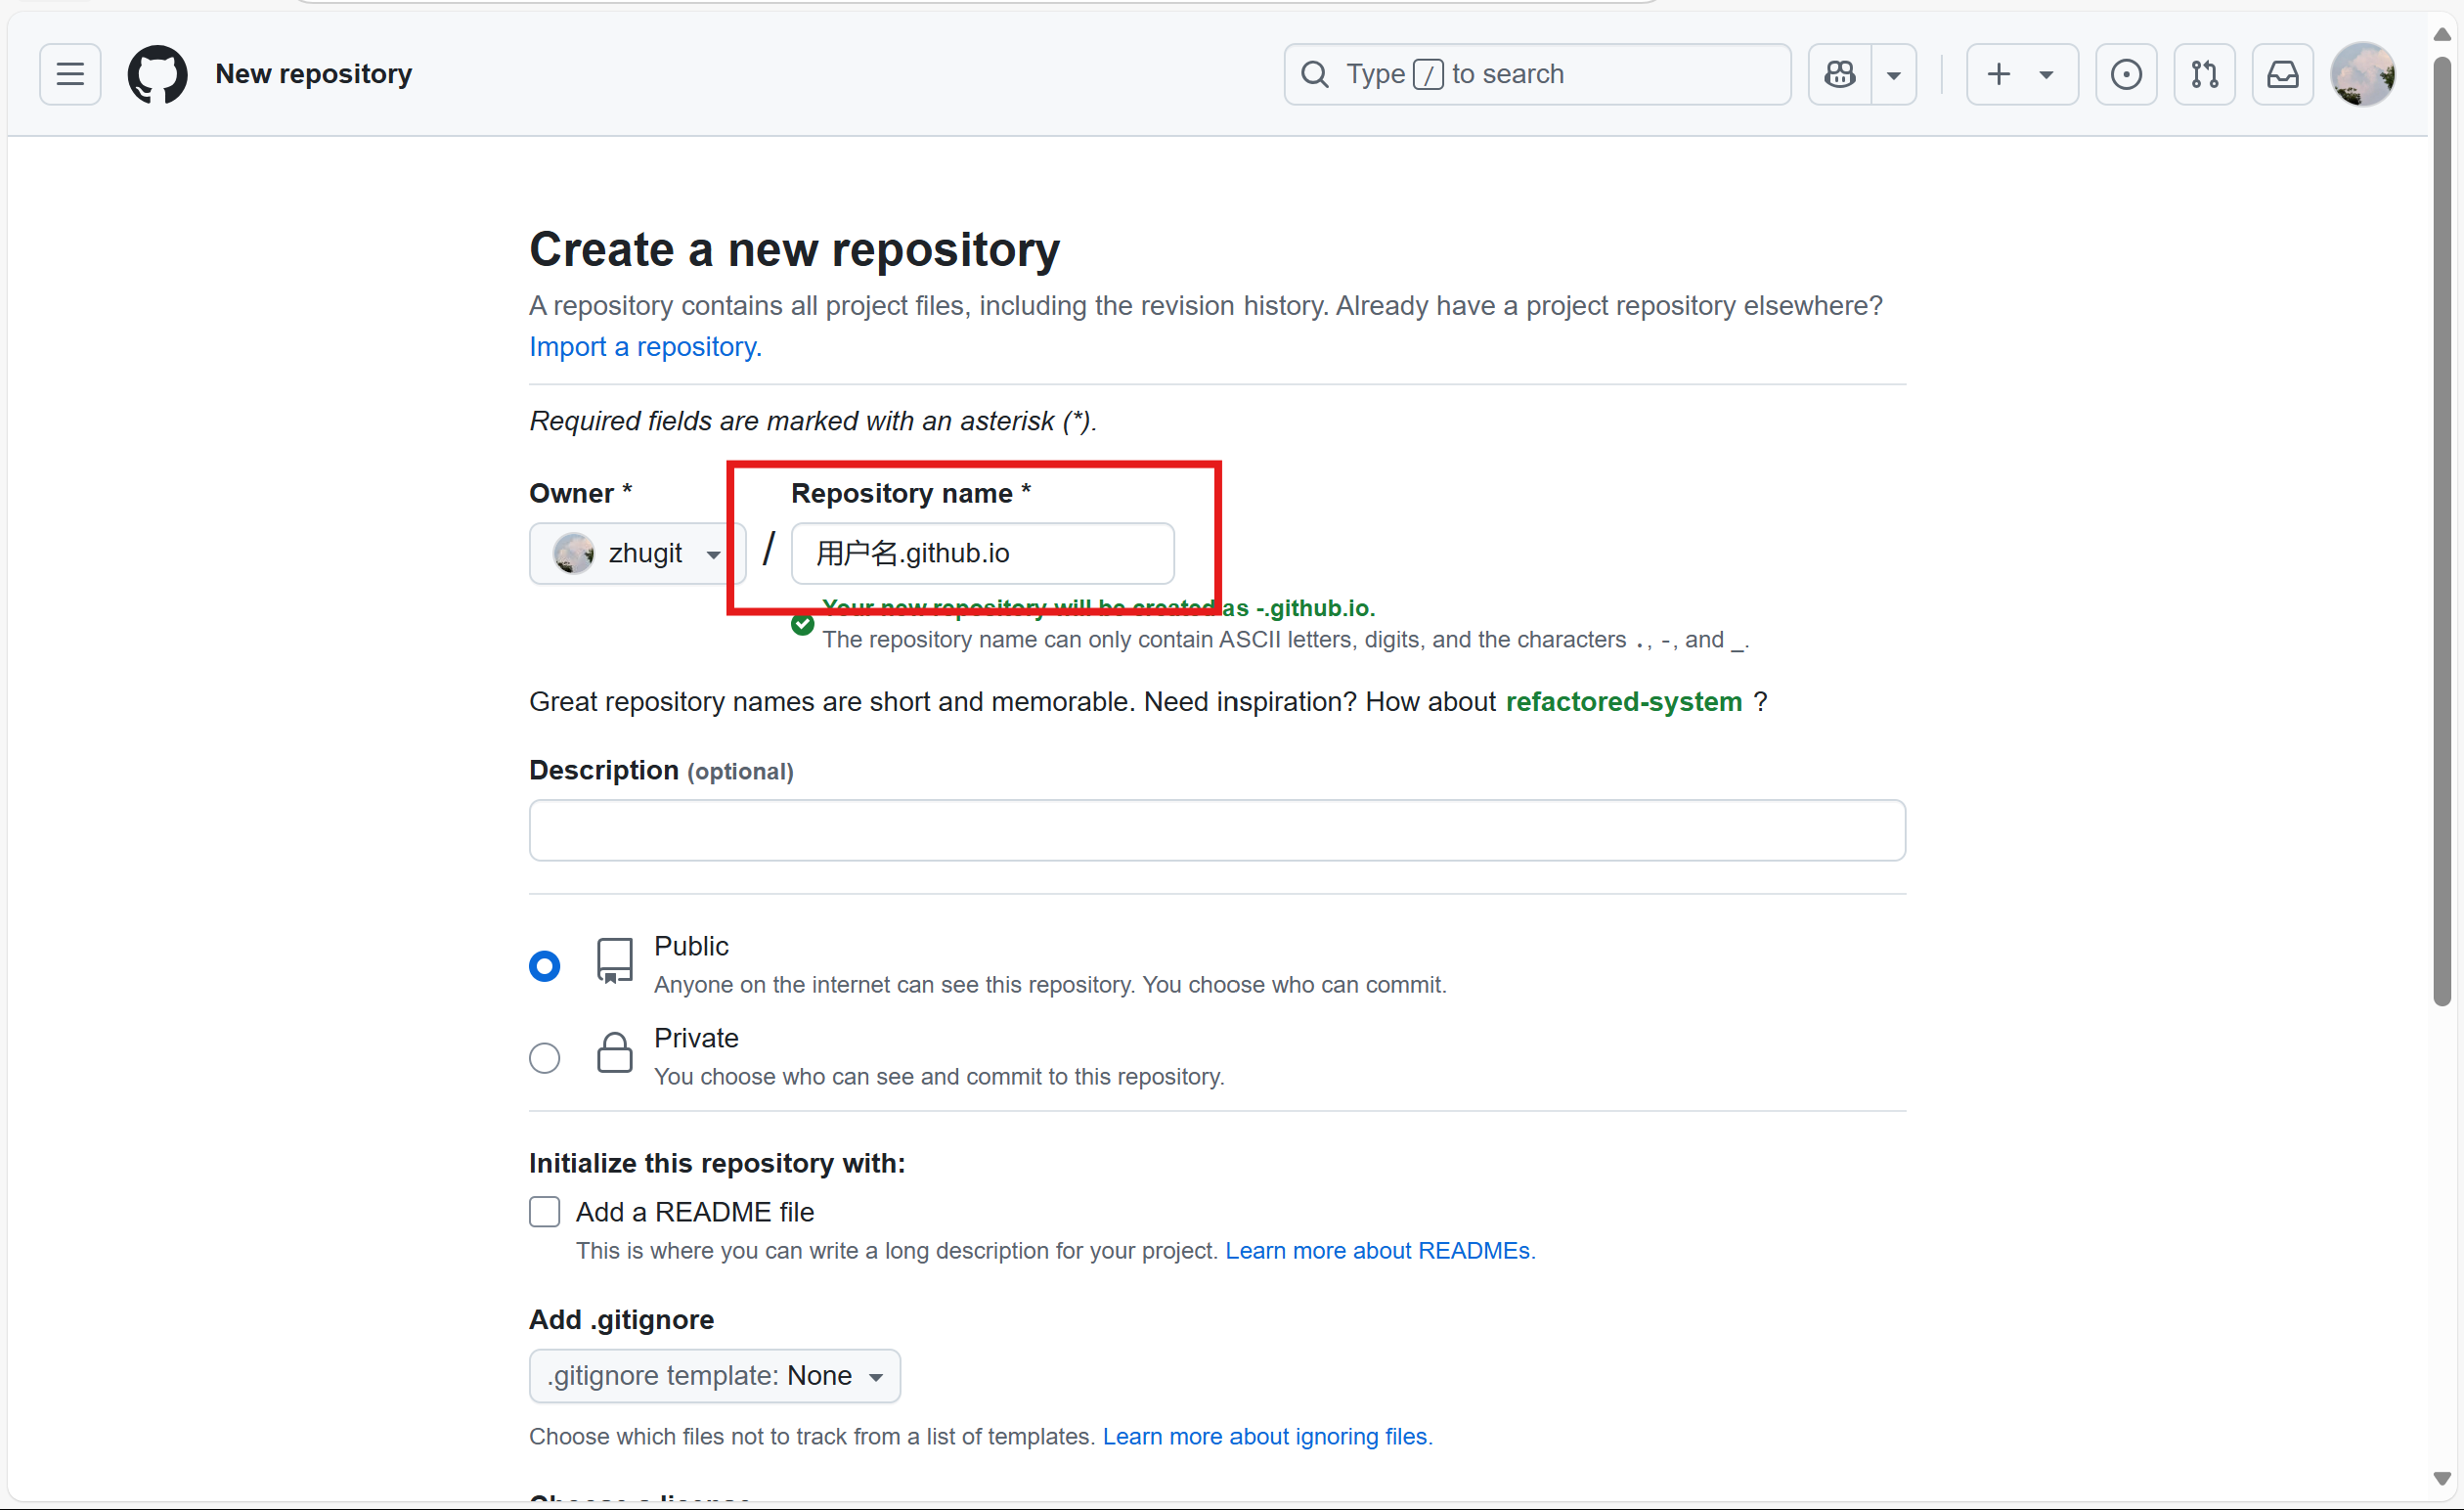
Task: Click the plus create-new icon
Action: pyautogui.click(x=1999, y=74)
